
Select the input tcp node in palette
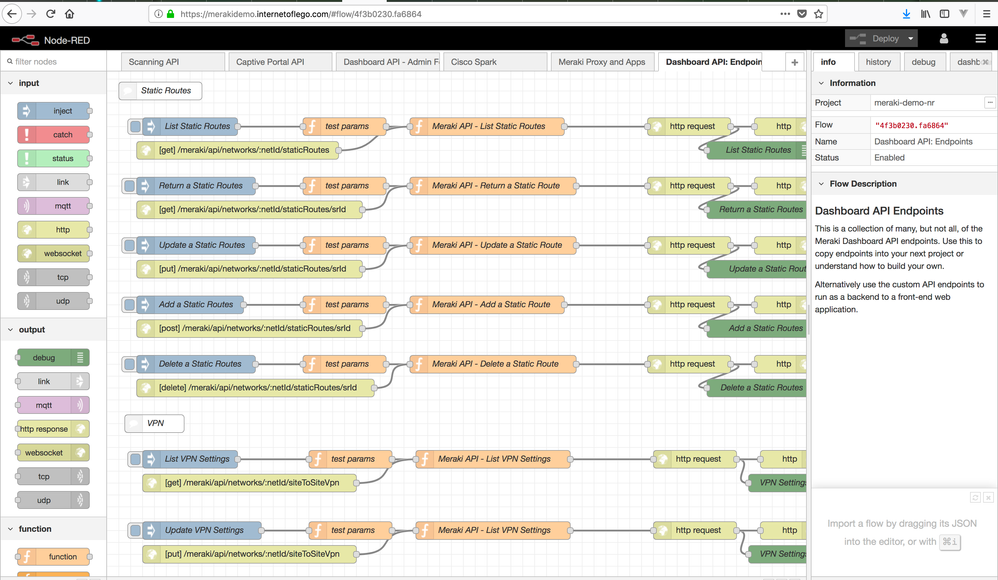[53, 277]
